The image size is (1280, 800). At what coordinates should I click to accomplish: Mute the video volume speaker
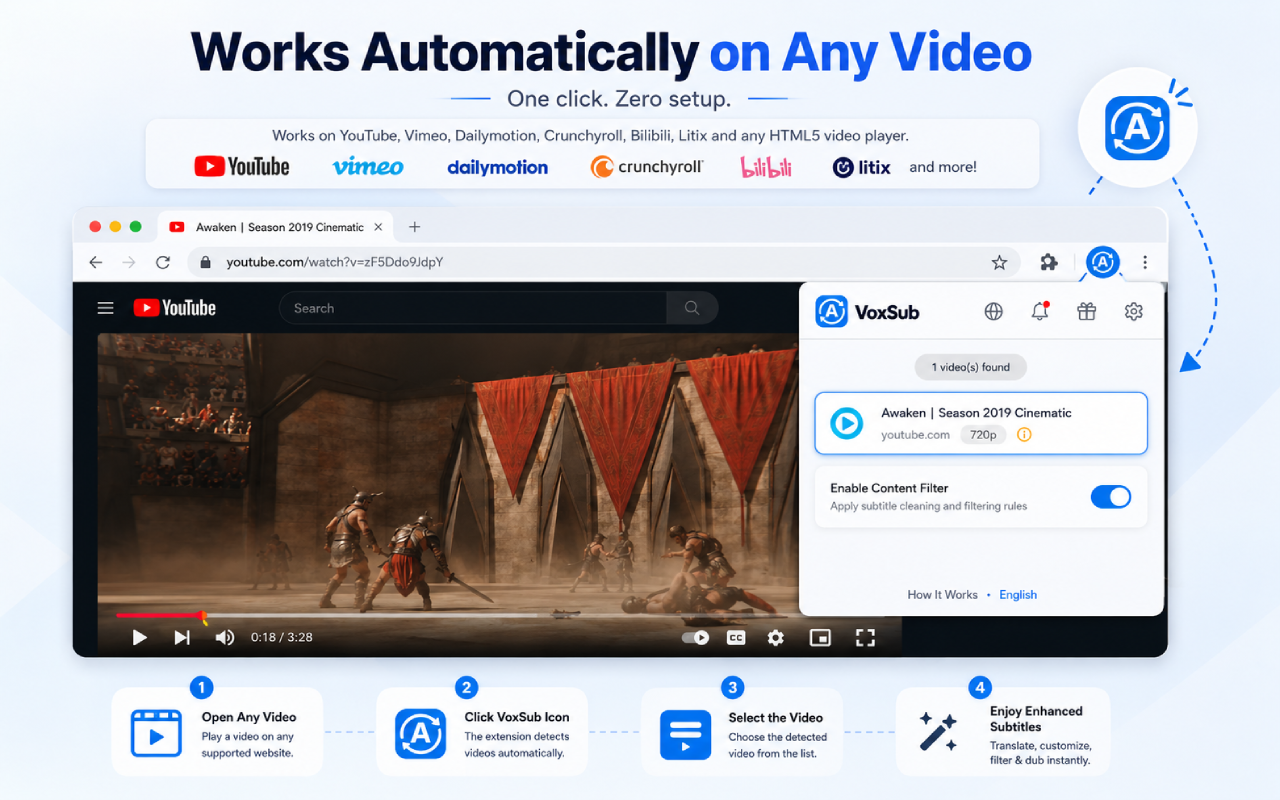point(225,637)
